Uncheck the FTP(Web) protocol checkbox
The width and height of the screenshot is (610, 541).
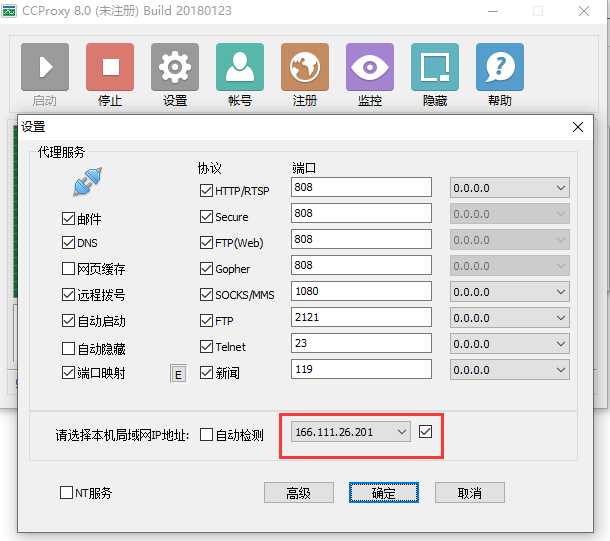pyautogui.click(x=206, y=242)
